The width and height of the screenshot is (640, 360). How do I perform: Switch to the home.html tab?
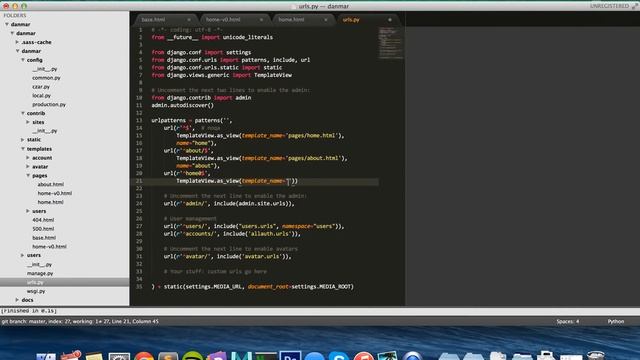pos(291,20)
